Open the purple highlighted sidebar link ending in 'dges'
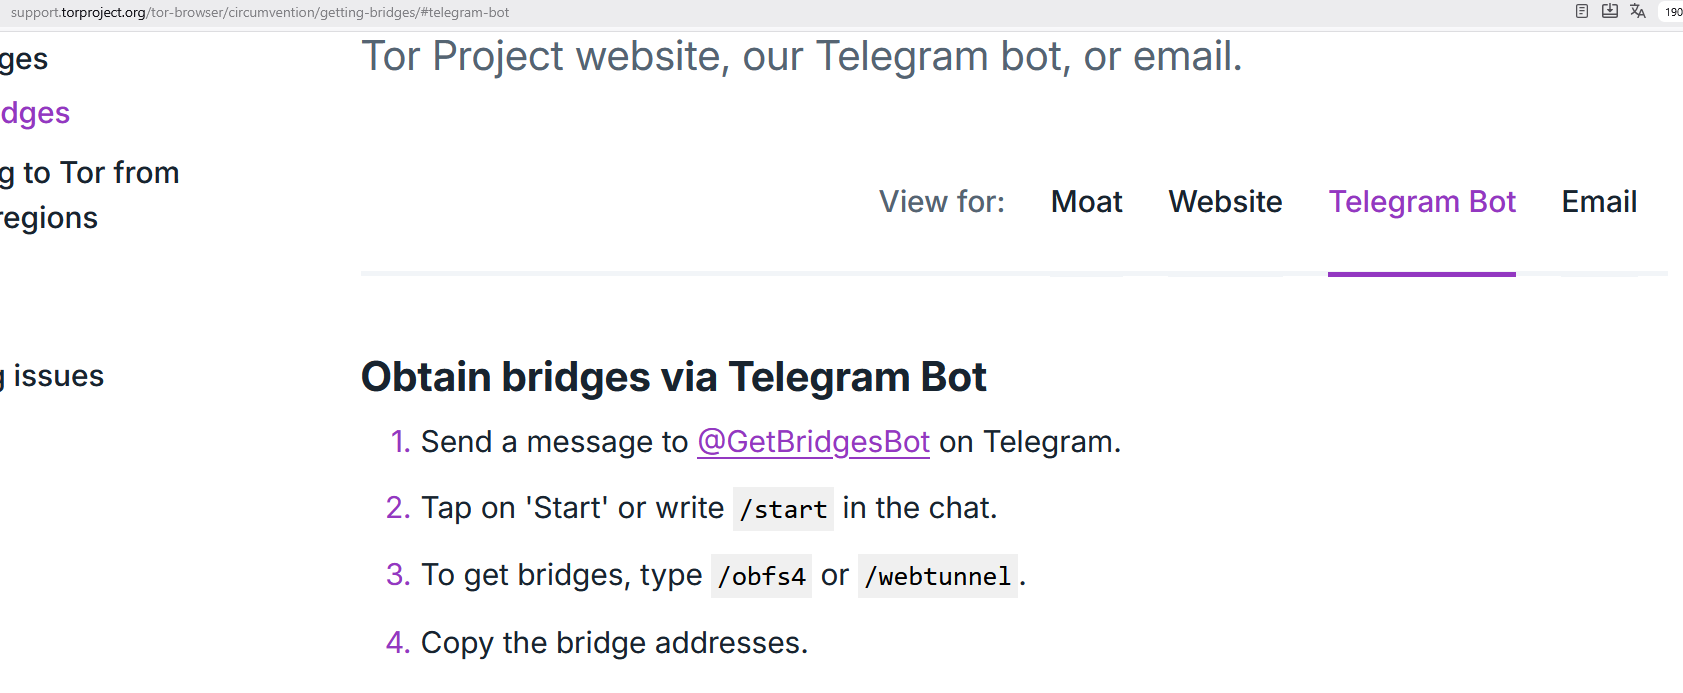The width and height of the screenshot is (1683, 693). (x=35, y=113)
